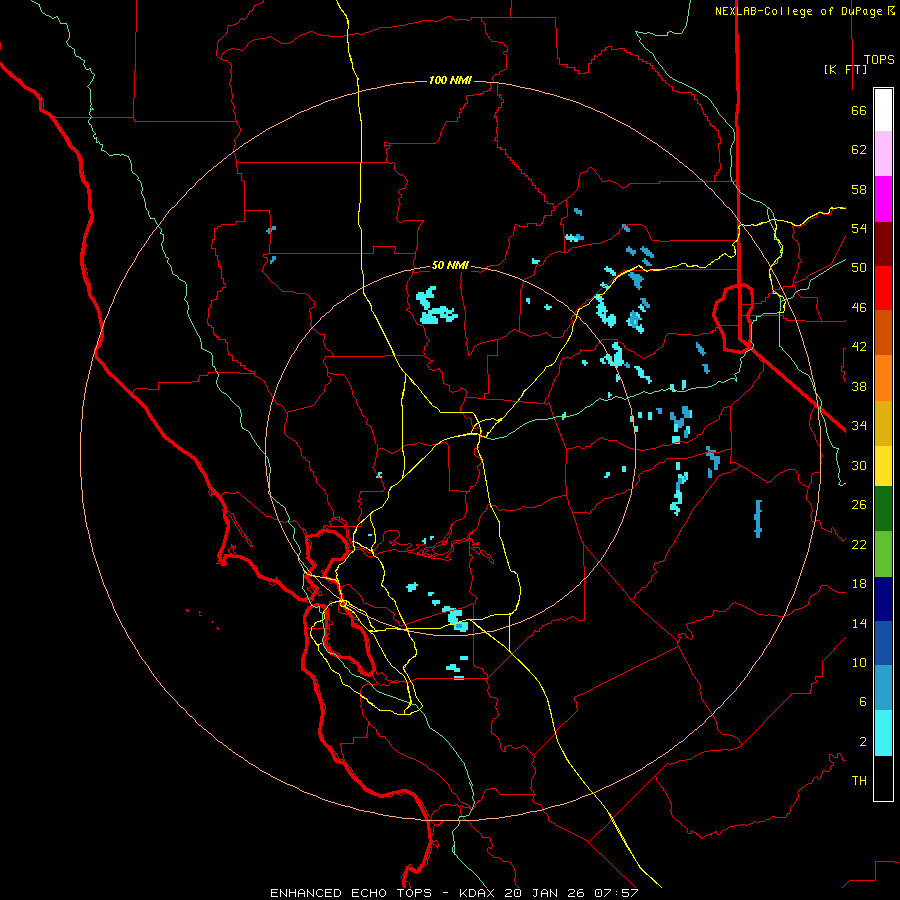Image resolution: width=900 pixels, height=900 pixels.
Task: Click the "6" legend value
Action: [x=863, y=702]
